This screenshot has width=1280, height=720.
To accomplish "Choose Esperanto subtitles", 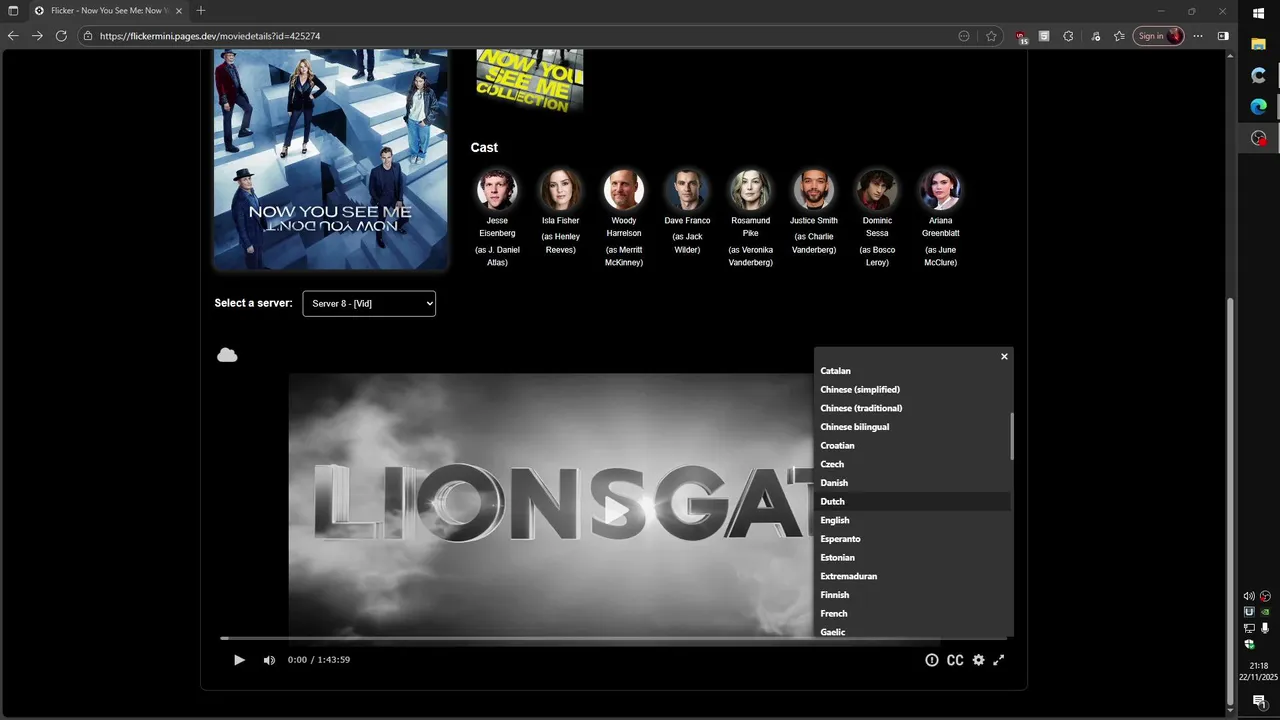I will pyautogui.click(x=912, y=539).
